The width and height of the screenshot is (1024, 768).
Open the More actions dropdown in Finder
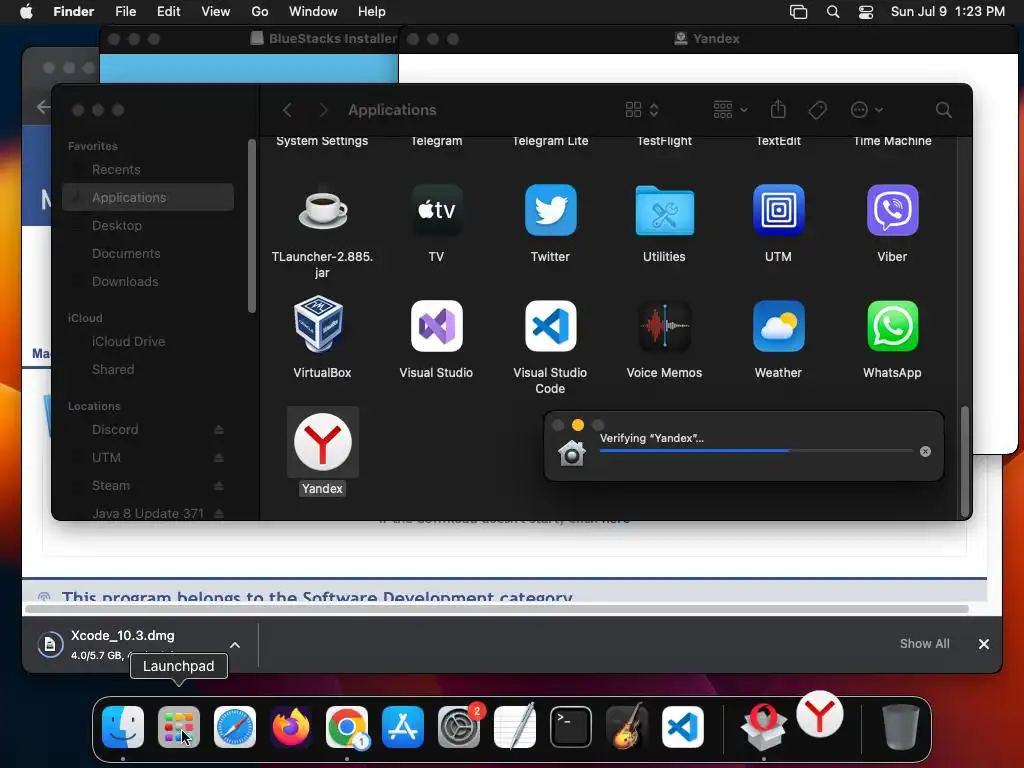click(x=867, y=110)
